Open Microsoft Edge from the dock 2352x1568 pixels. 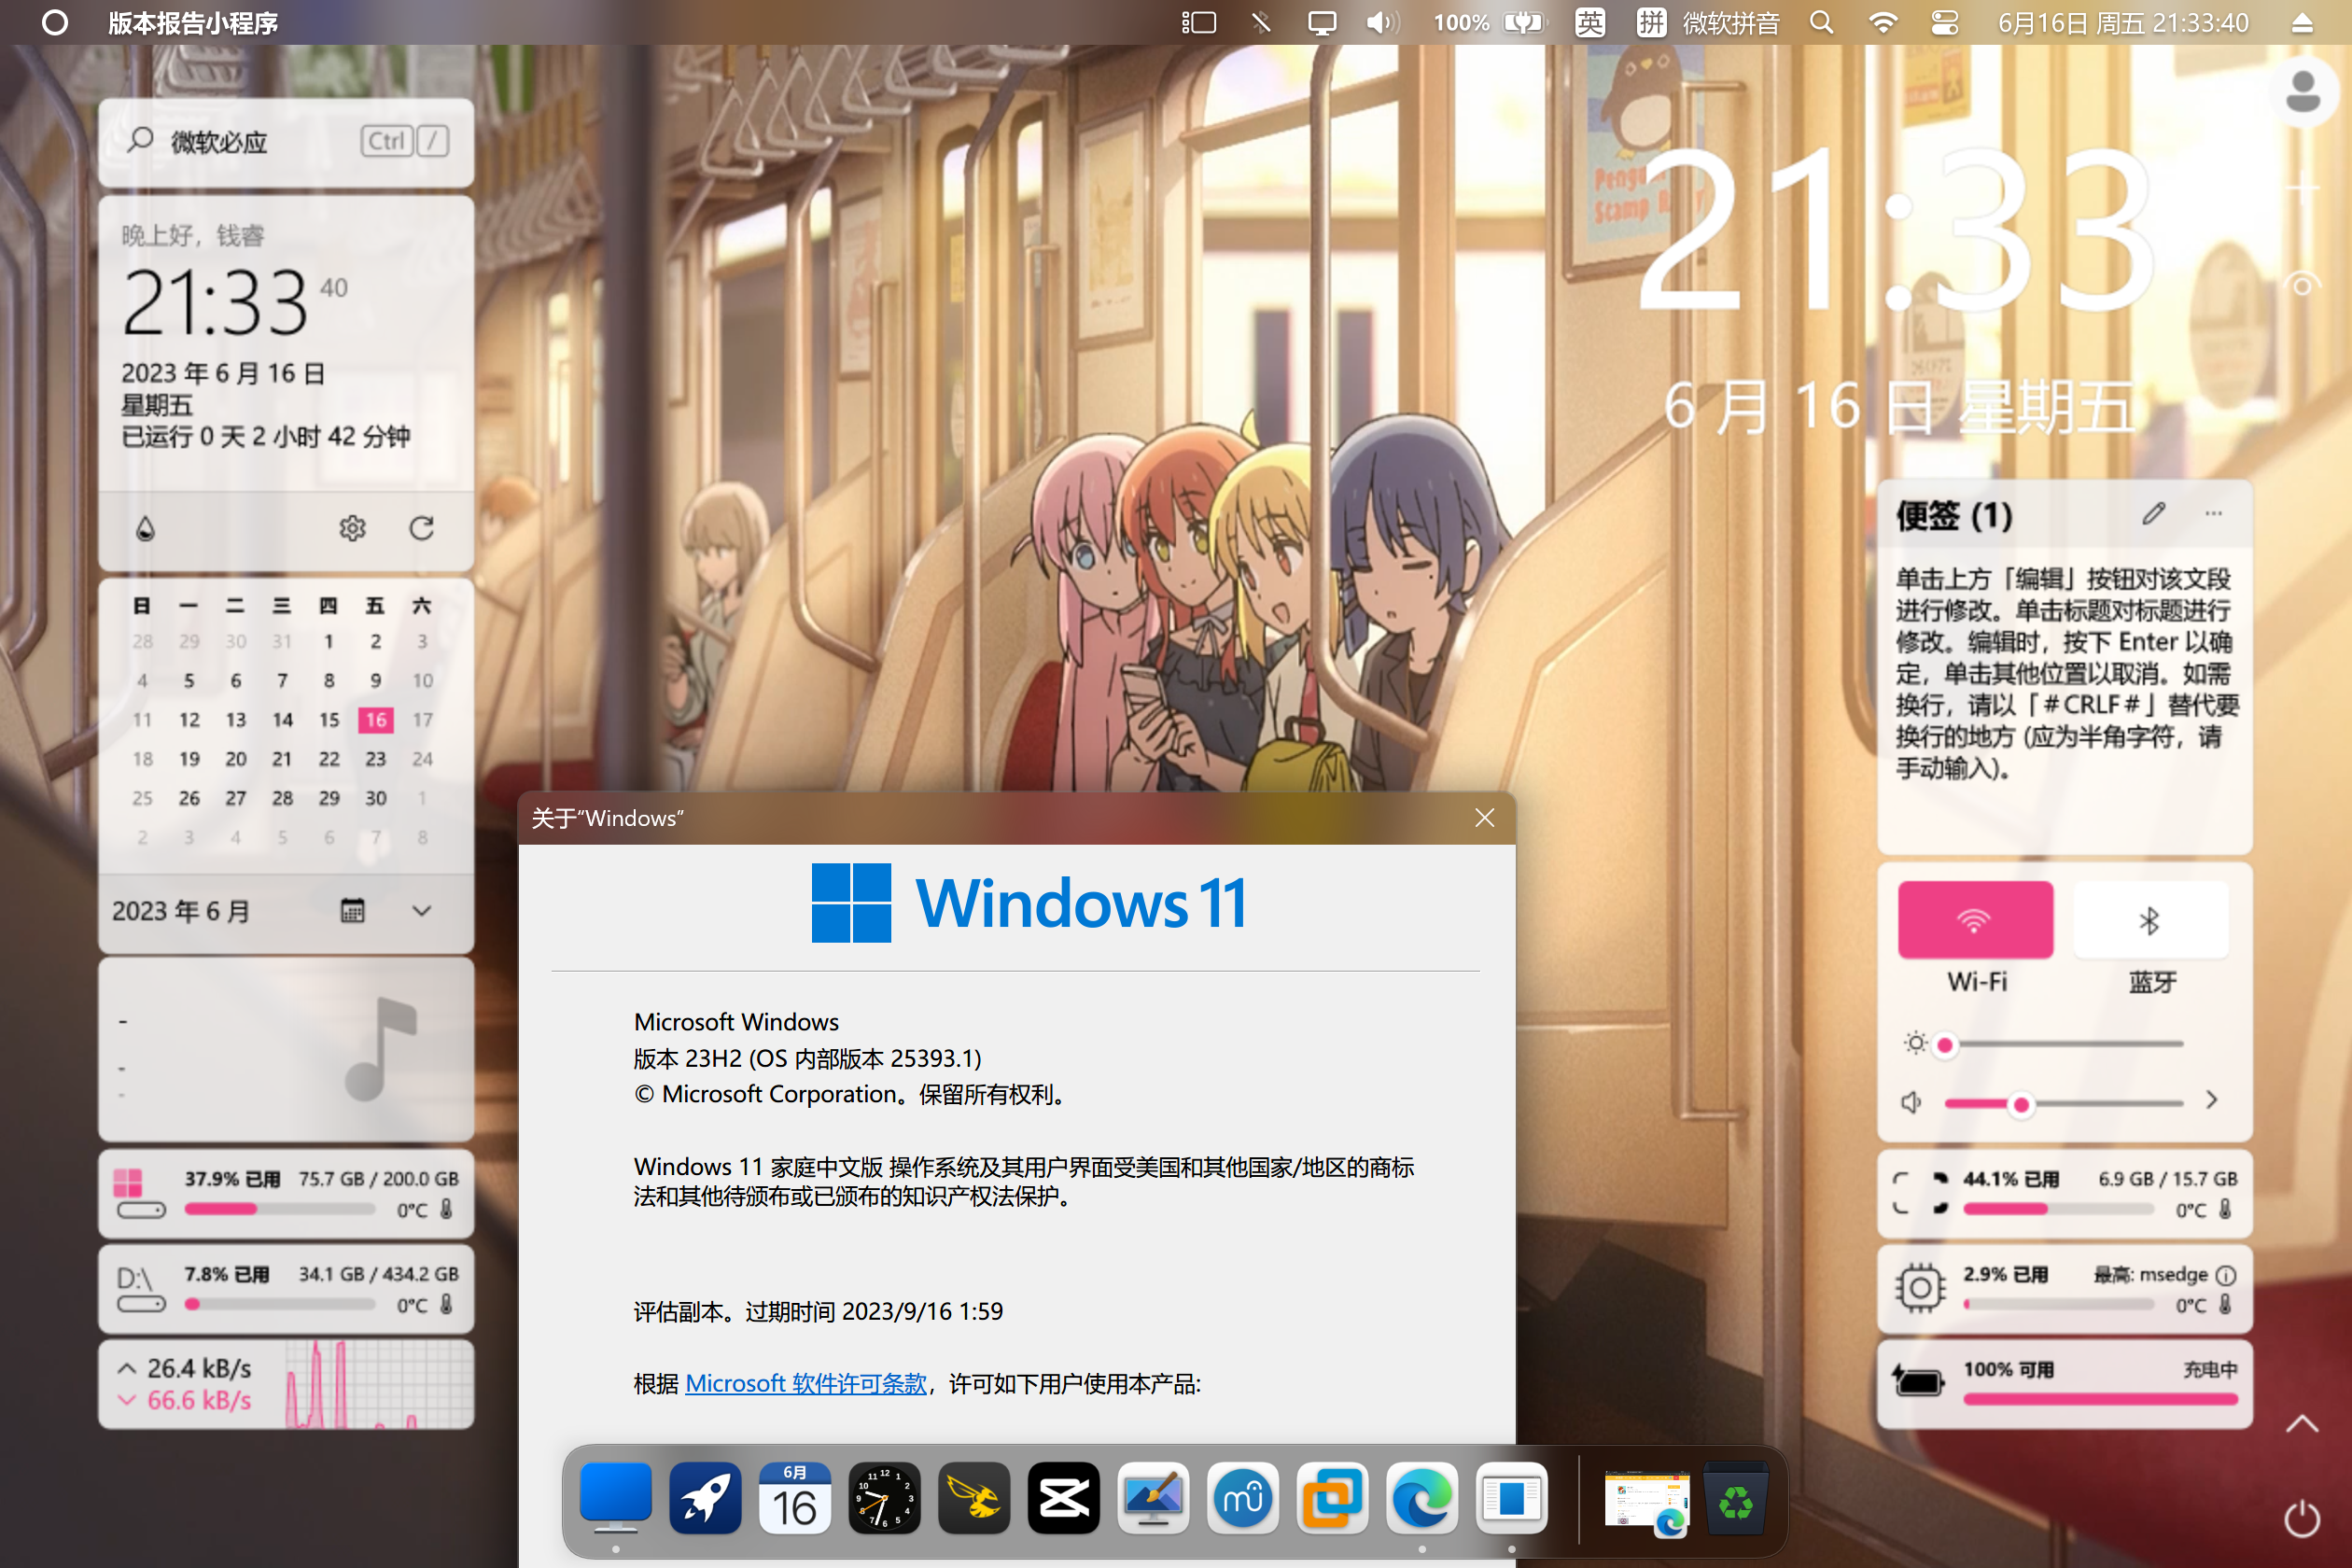pos(1422,1498)
